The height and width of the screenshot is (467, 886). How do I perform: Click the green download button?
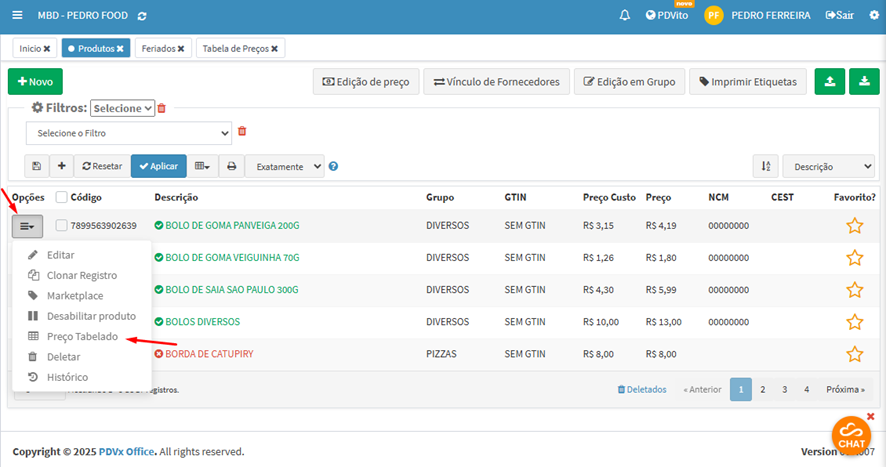coord(864,81)
